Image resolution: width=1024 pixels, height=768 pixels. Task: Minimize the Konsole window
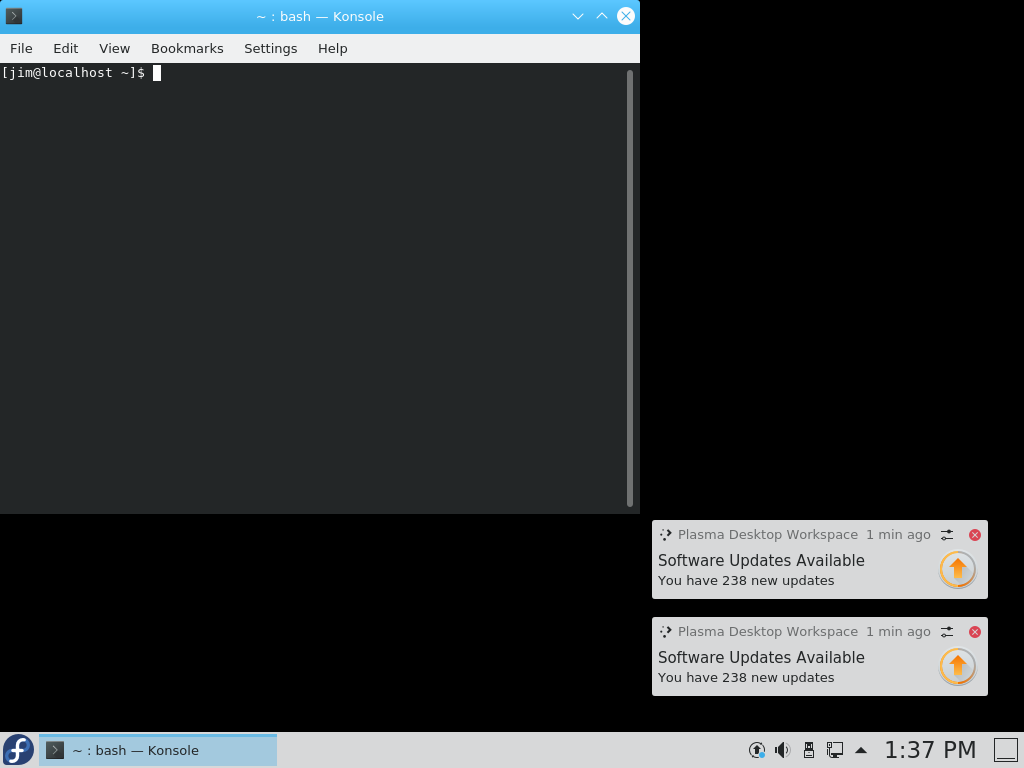577,16
